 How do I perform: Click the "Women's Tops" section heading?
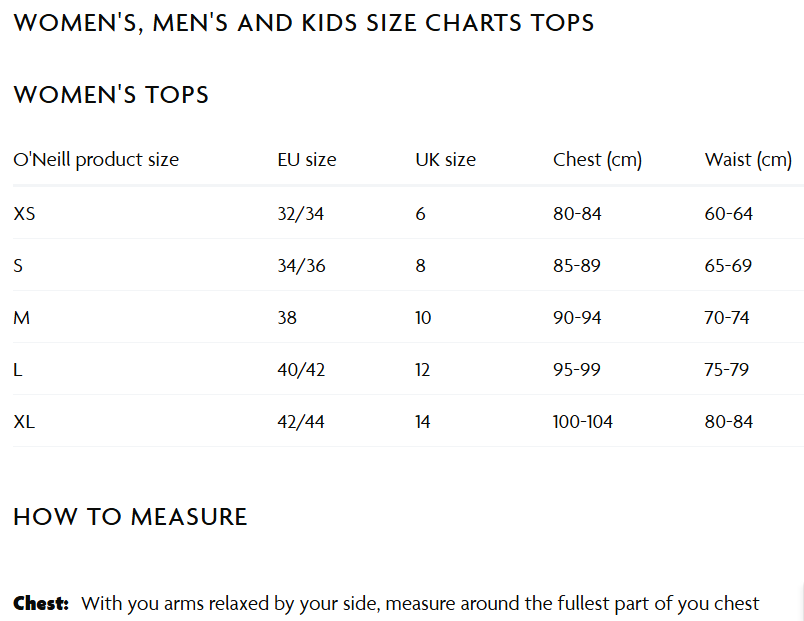pos(111,95)
